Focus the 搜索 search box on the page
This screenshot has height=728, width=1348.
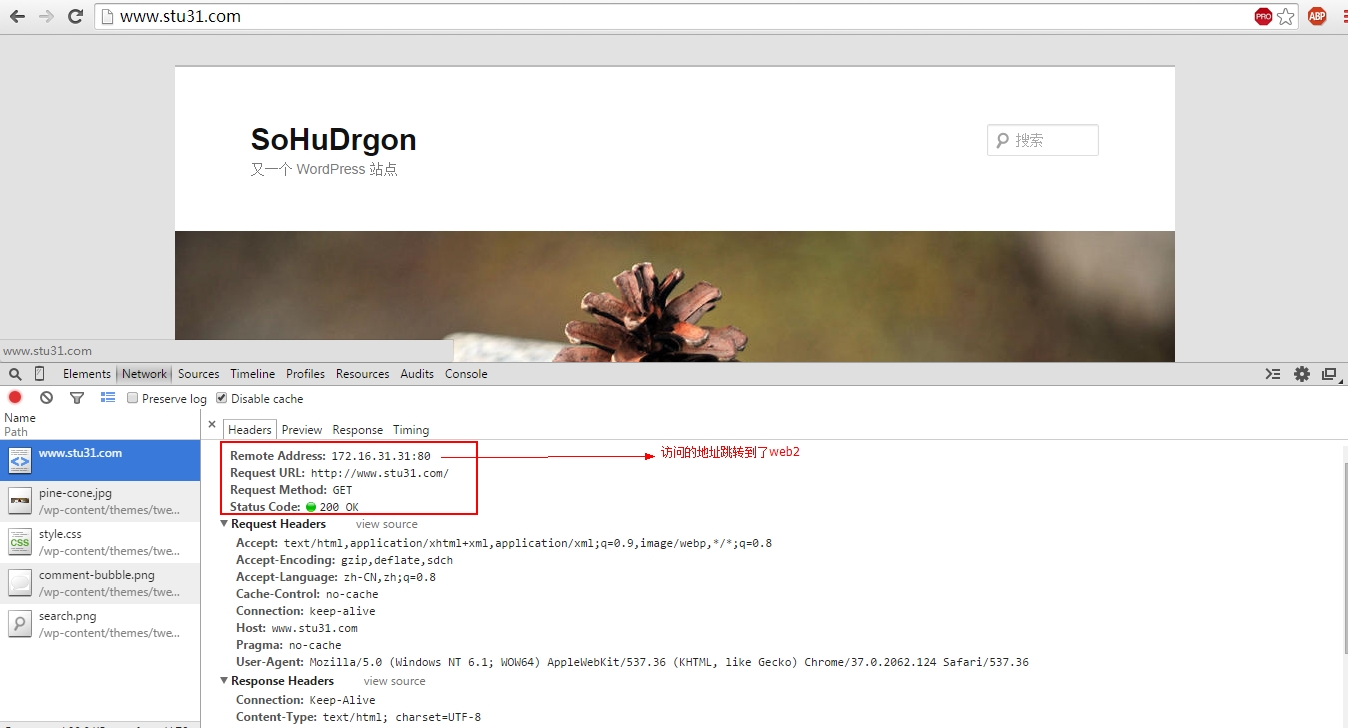[x=1043, y=140]
